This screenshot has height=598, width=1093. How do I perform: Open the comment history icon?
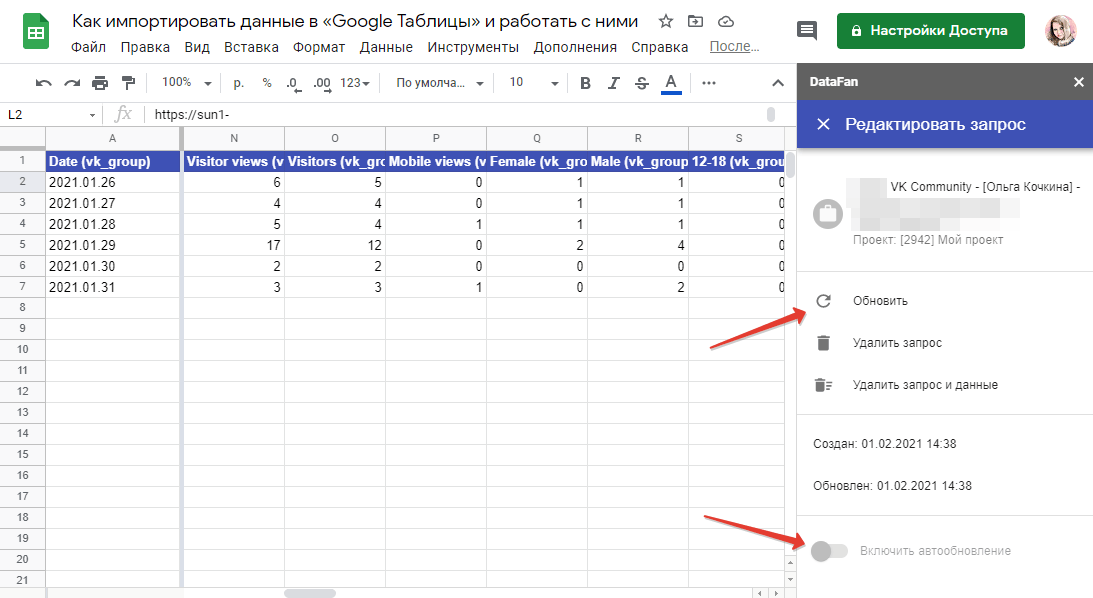click(806, 31)
